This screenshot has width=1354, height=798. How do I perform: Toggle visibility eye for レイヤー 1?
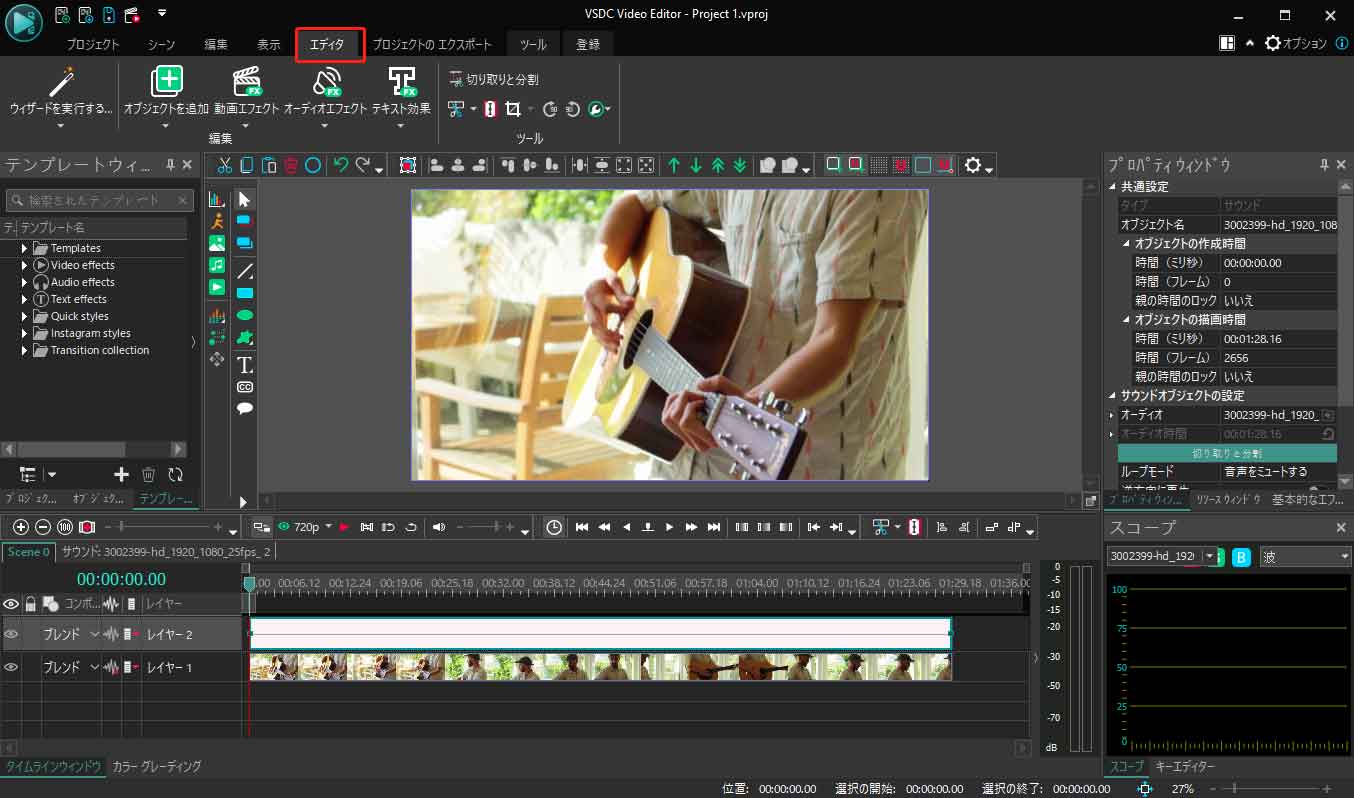pyautogui.click(x=11, y=667)
